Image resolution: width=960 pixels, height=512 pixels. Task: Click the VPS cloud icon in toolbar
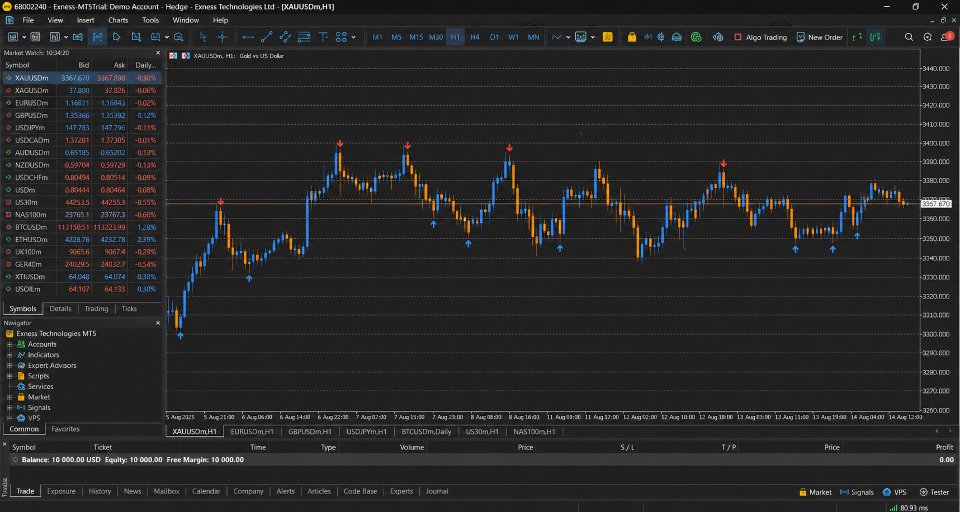tap(677, 37)
